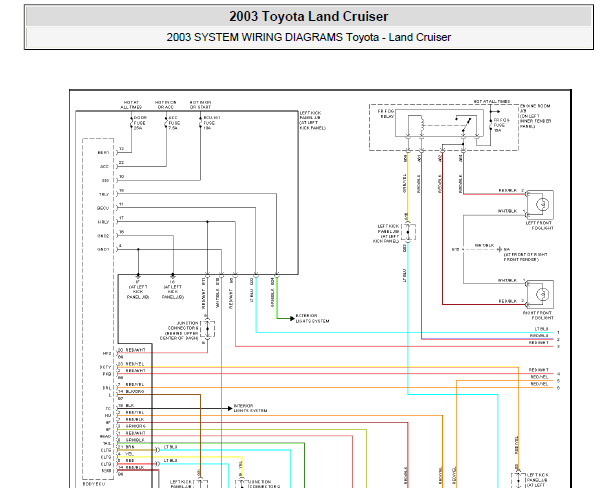Viewport: 608px width, 488px height.
Task: Click the ENGINE ROOM J/B label
Action: pyautogui.click(x=535, y=116)
